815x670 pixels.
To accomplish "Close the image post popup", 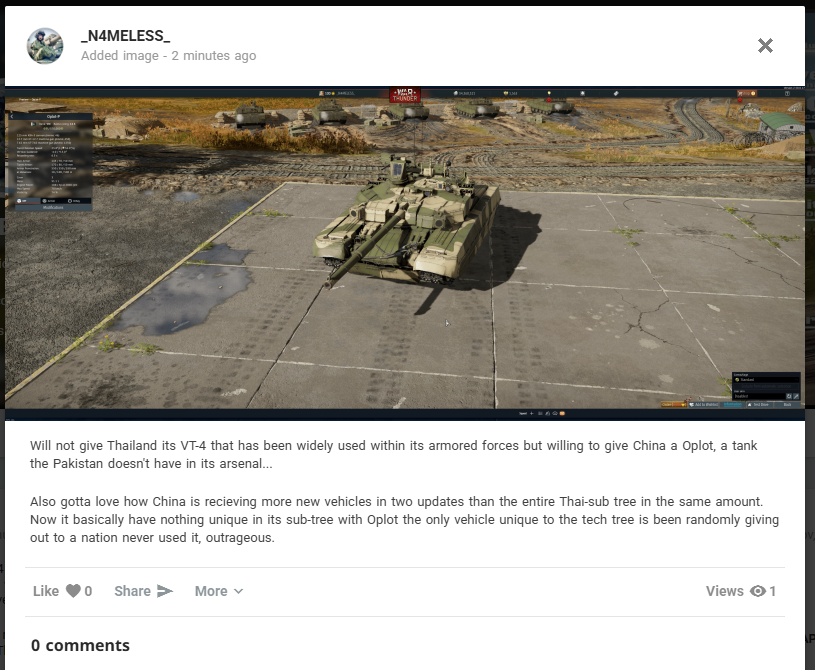I will 765,46.
